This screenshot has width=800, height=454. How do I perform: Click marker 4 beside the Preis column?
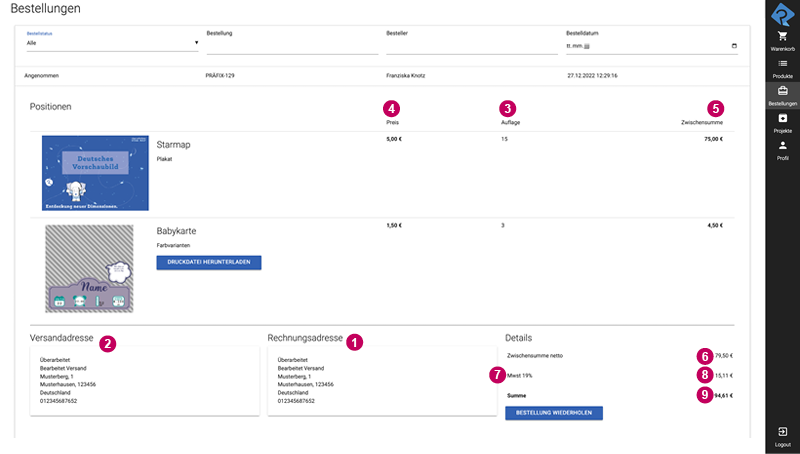point(392,108)
